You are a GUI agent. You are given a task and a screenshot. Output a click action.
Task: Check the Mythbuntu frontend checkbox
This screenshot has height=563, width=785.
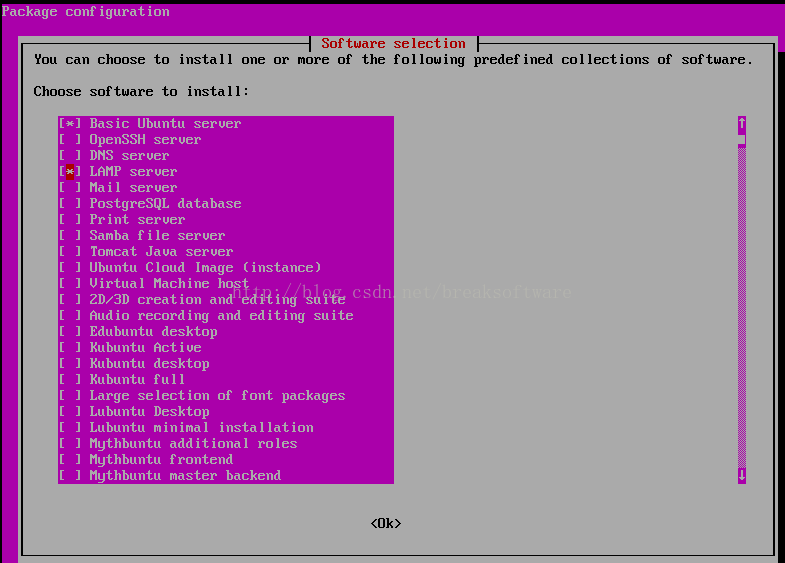point(70,460)
